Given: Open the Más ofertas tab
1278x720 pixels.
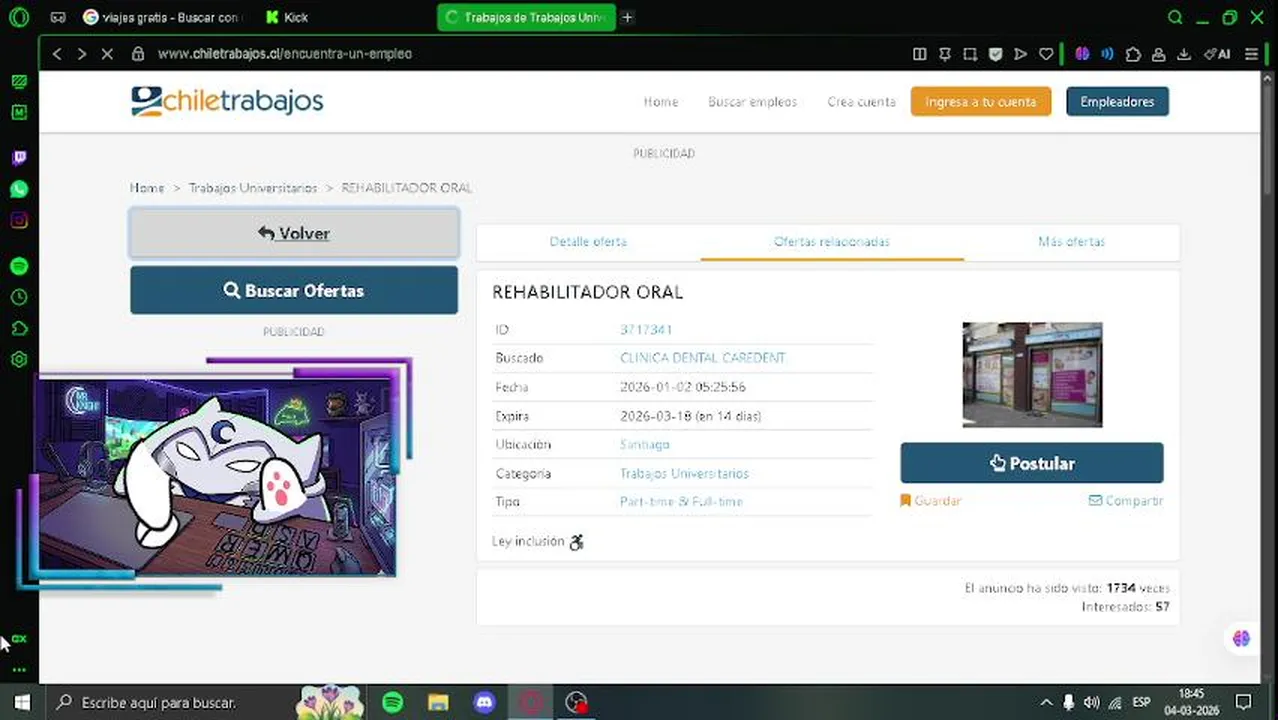Looking at the screenshot, I should coord(1071,242).
